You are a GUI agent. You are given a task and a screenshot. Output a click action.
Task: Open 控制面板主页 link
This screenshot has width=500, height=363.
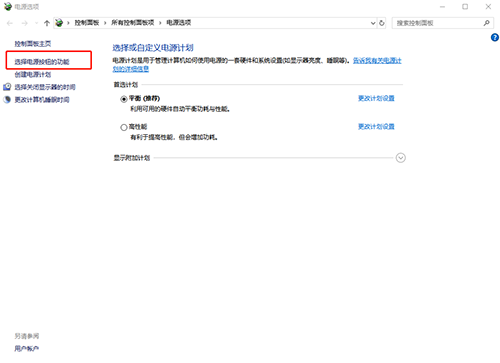point(33,44)
